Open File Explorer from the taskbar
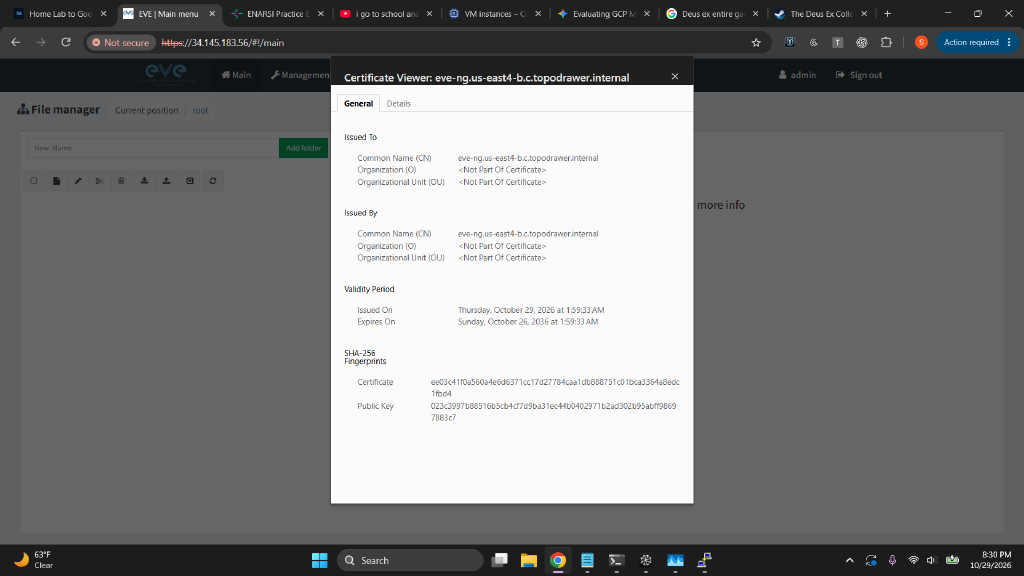Screen dimensions: 1024x576 point(528,560)
